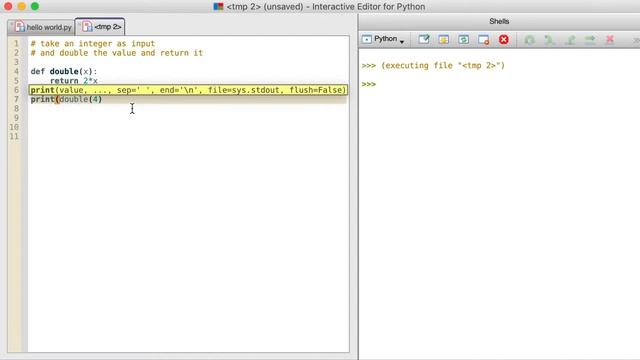Click the debug continue arrow icon
Screen dimensions: 640x360
pos(590,40)
